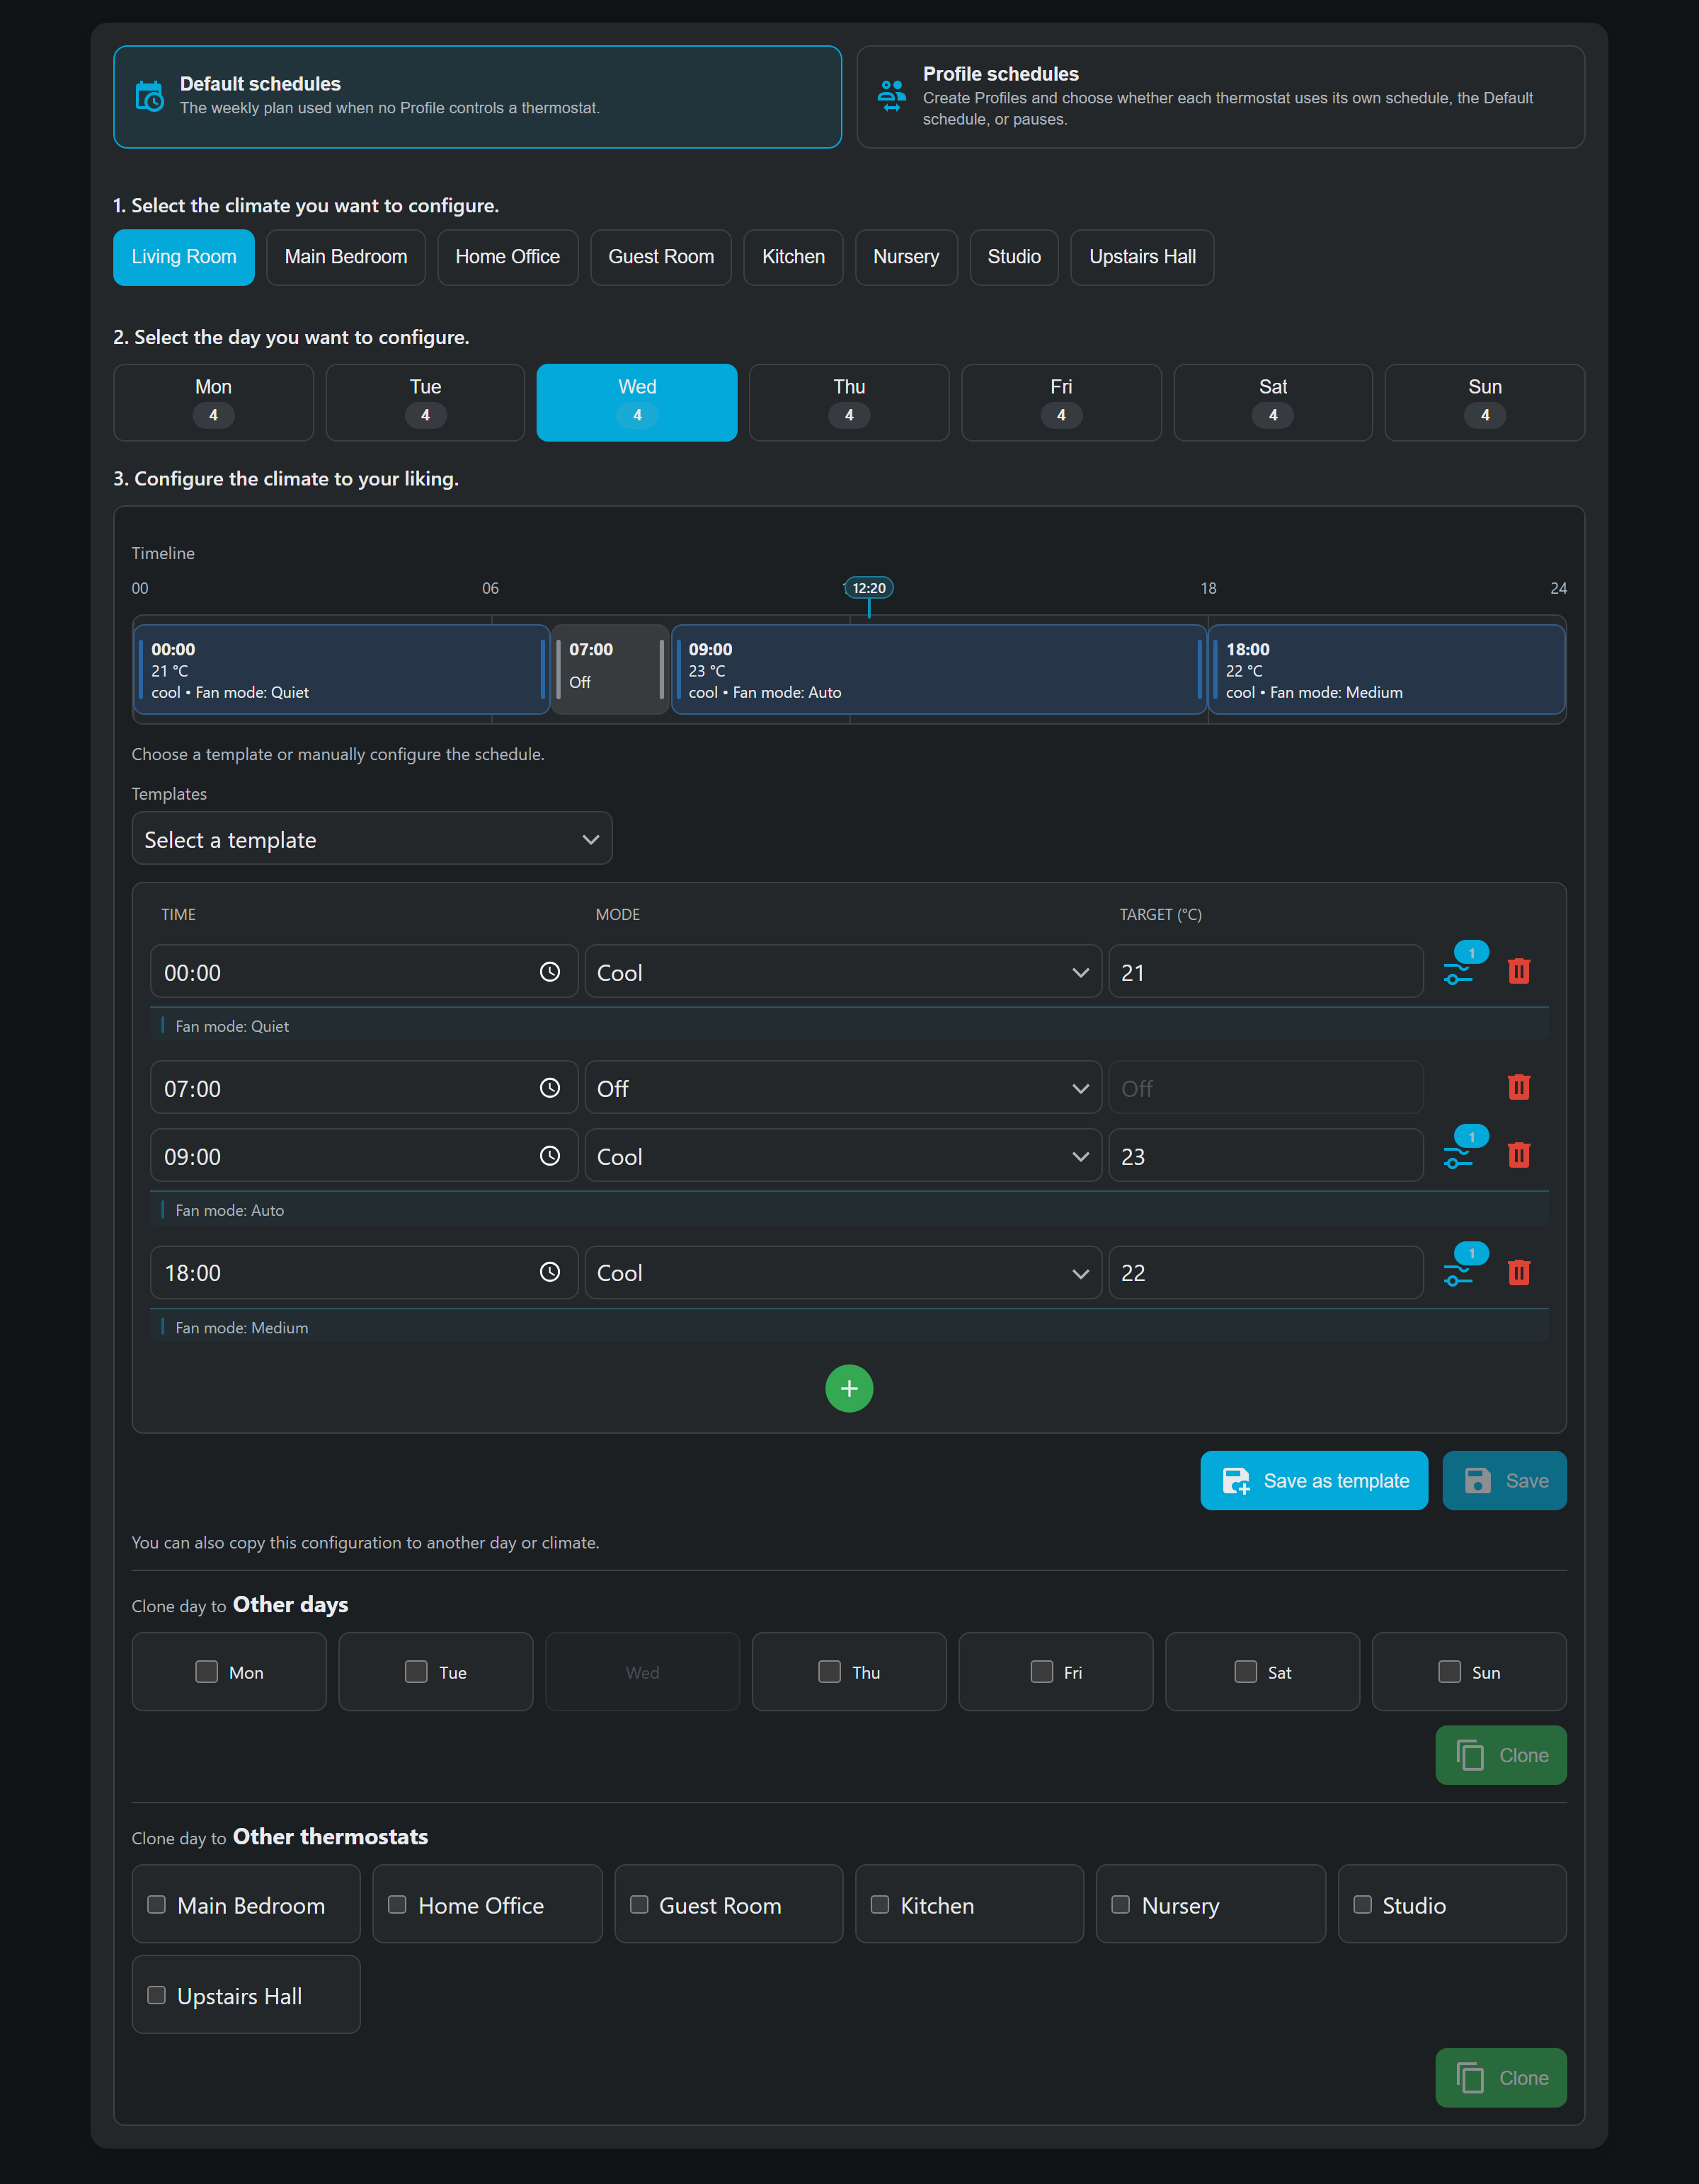Open clock picker for 00:00 time
This screenshot has height=2184, width=1699.
550,972
